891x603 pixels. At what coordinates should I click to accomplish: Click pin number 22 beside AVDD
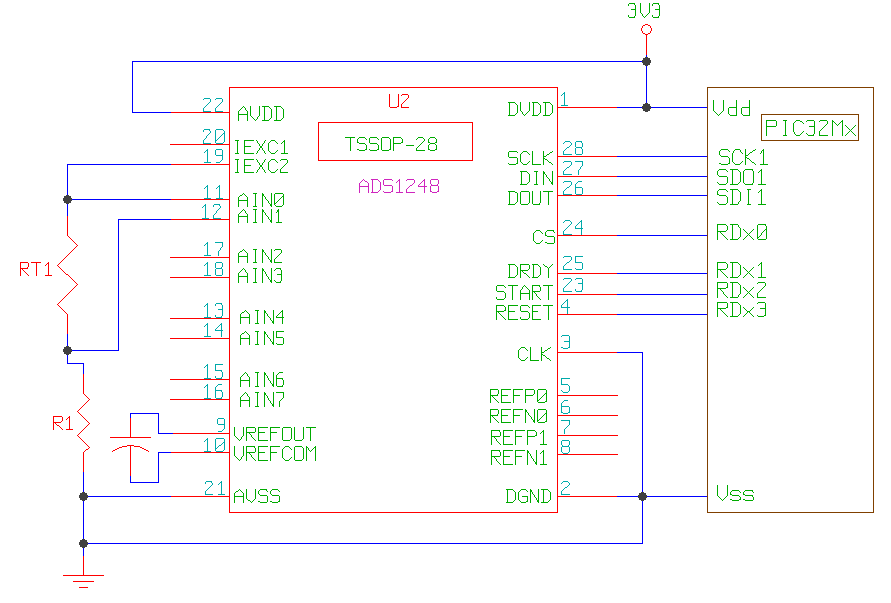tap(213, 105)
